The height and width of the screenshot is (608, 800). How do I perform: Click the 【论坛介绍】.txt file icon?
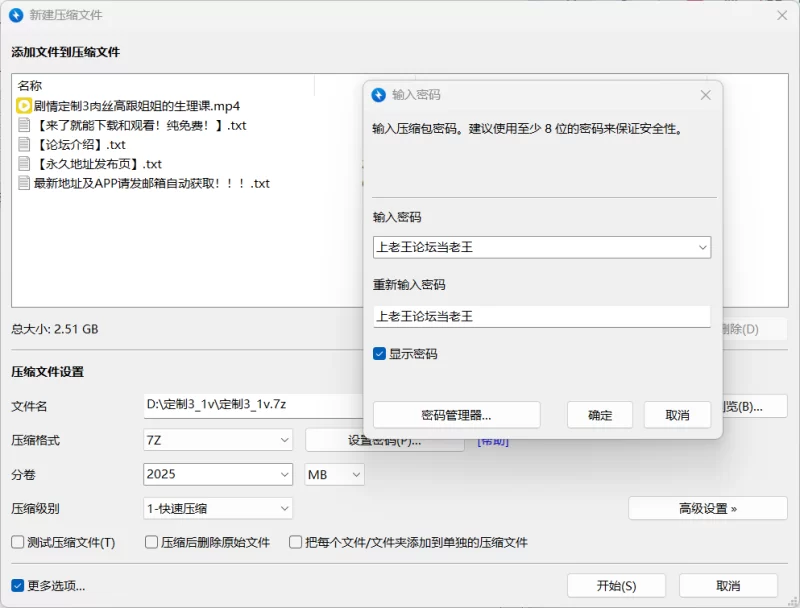[24, 145]
